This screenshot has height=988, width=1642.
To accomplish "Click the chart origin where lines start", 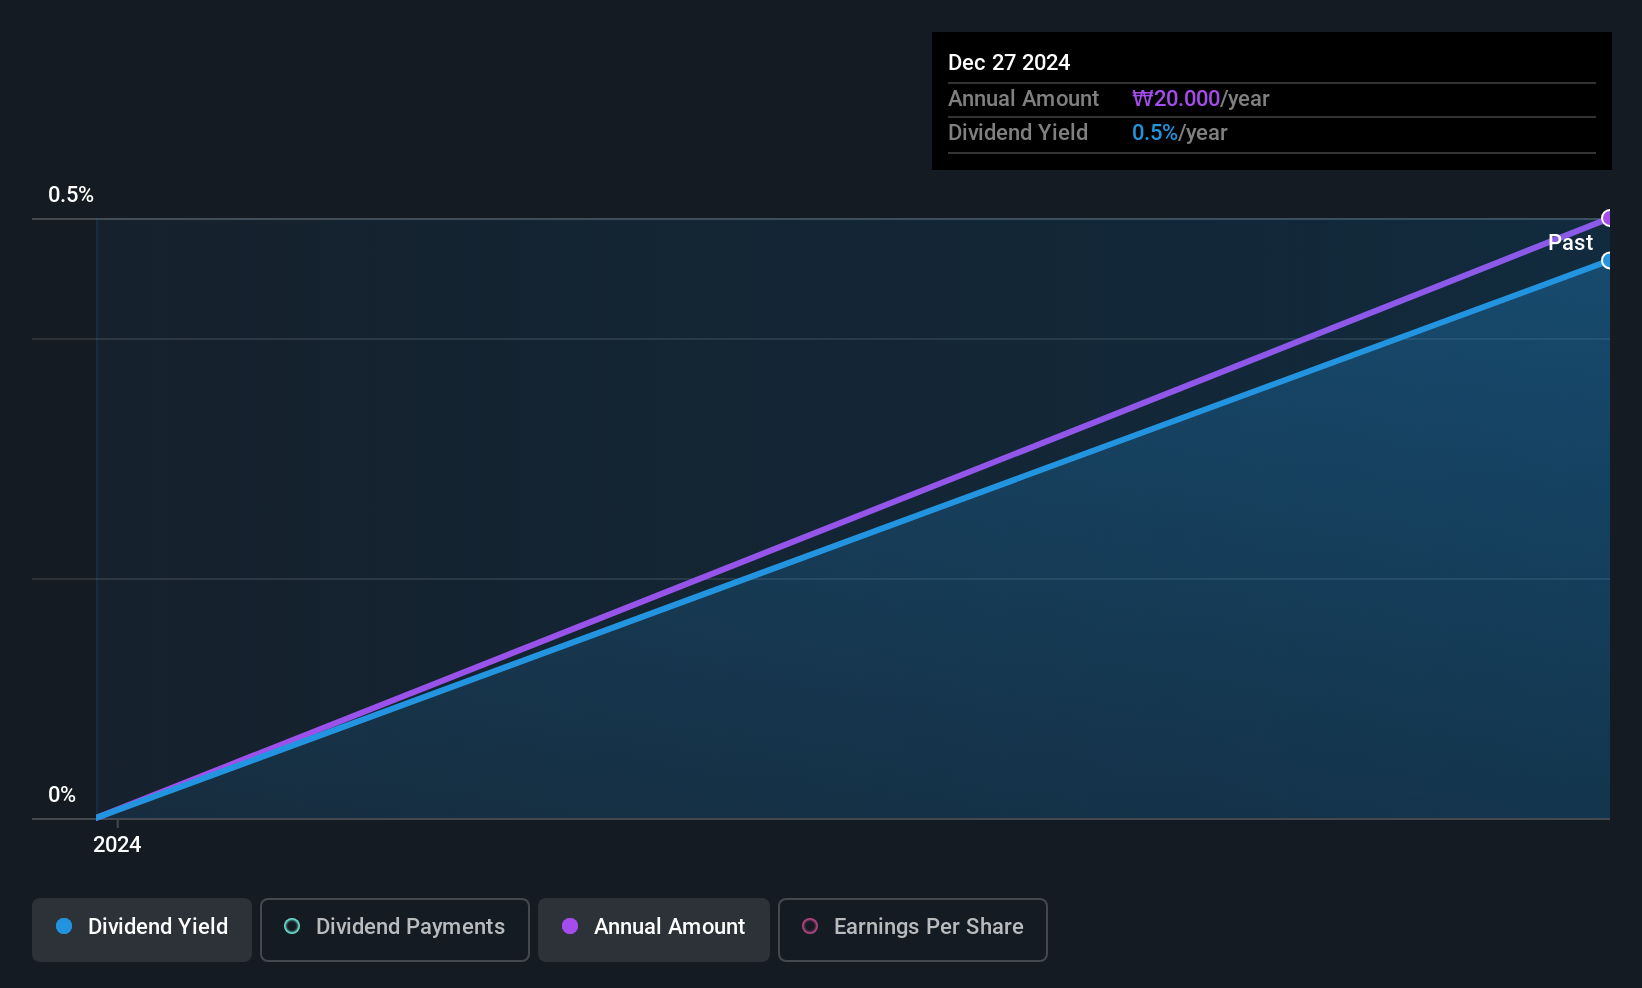I will [97, 818].
